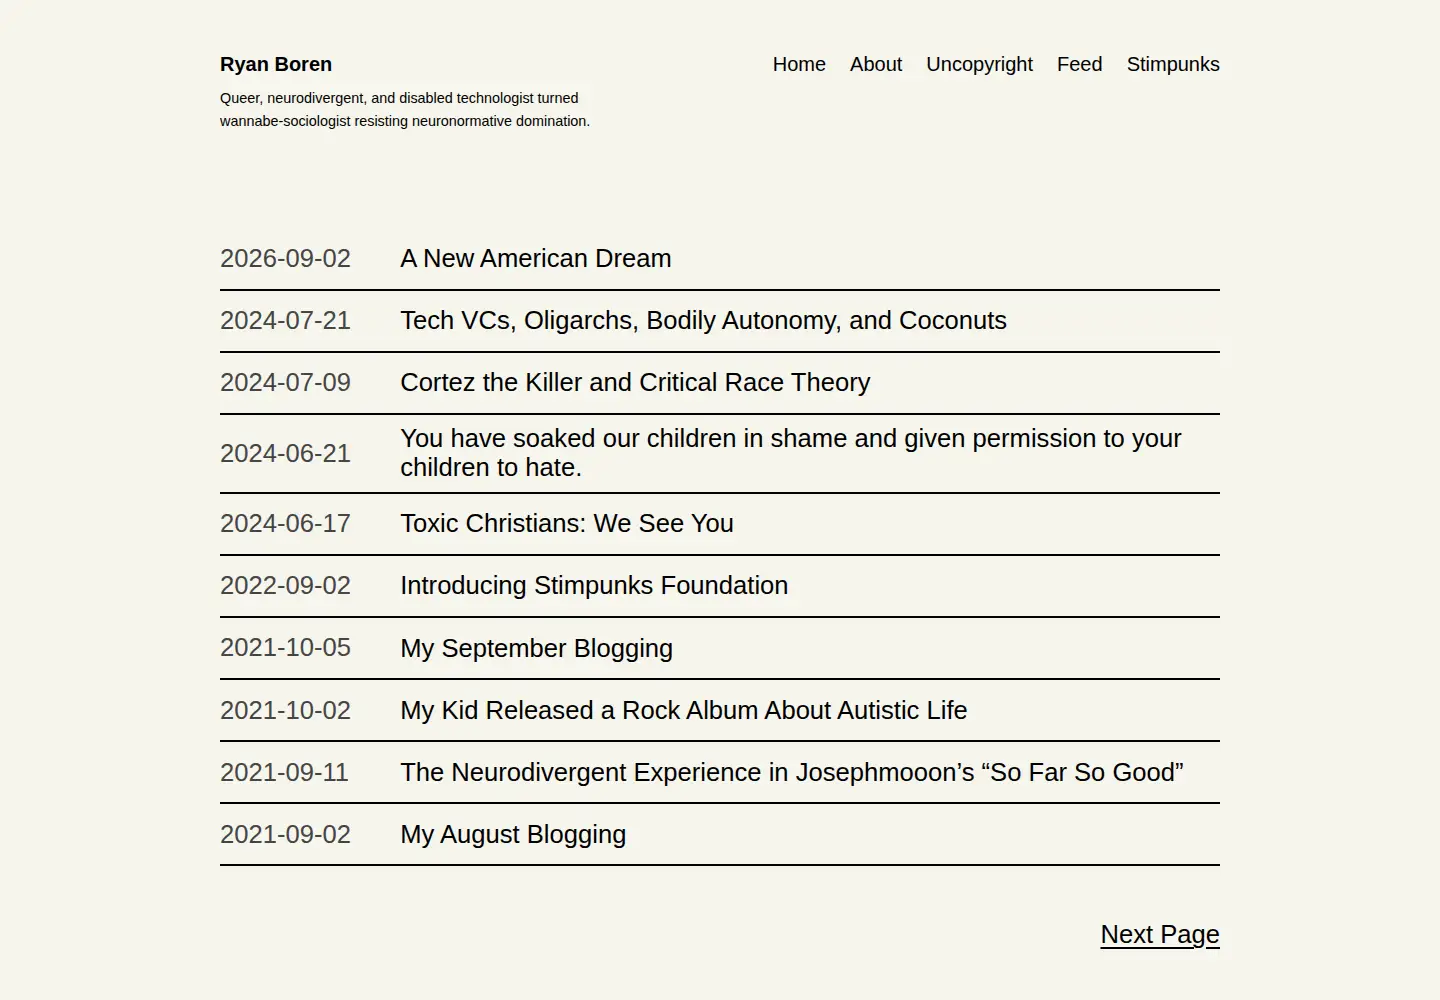1440x1000 pixels.
Task: Click the date 2021-10-02
Action: pos(285,710)
